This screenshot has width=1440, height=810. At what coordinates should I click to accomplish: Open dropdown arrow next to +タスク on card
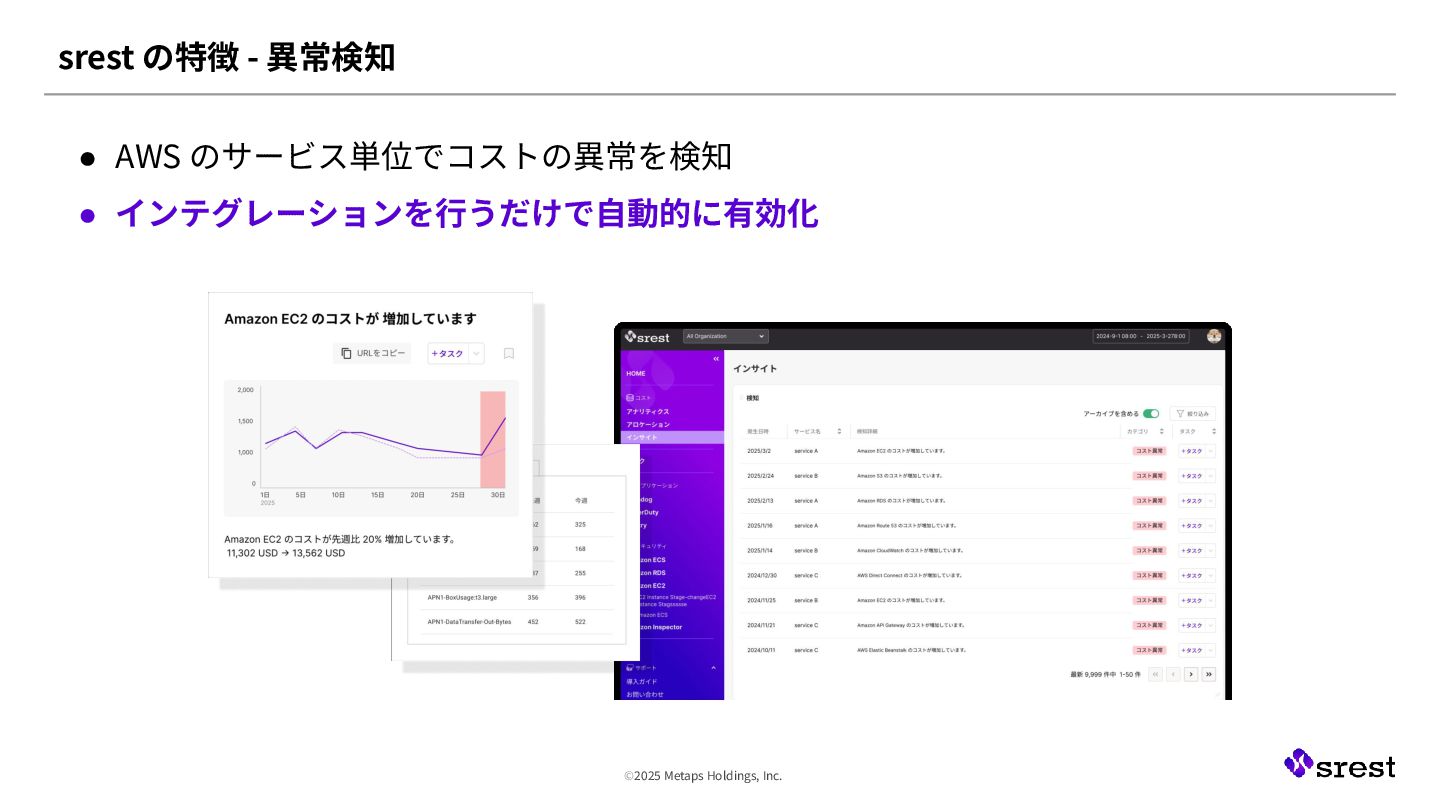click(x=476, y=353)
